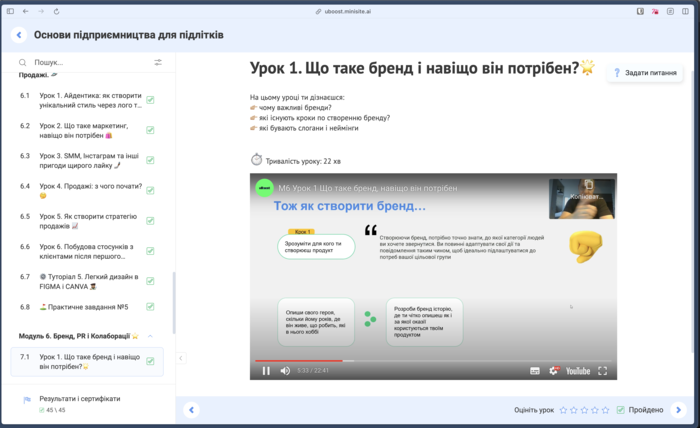
Task: Pause the lesson video
Action: 266,371
